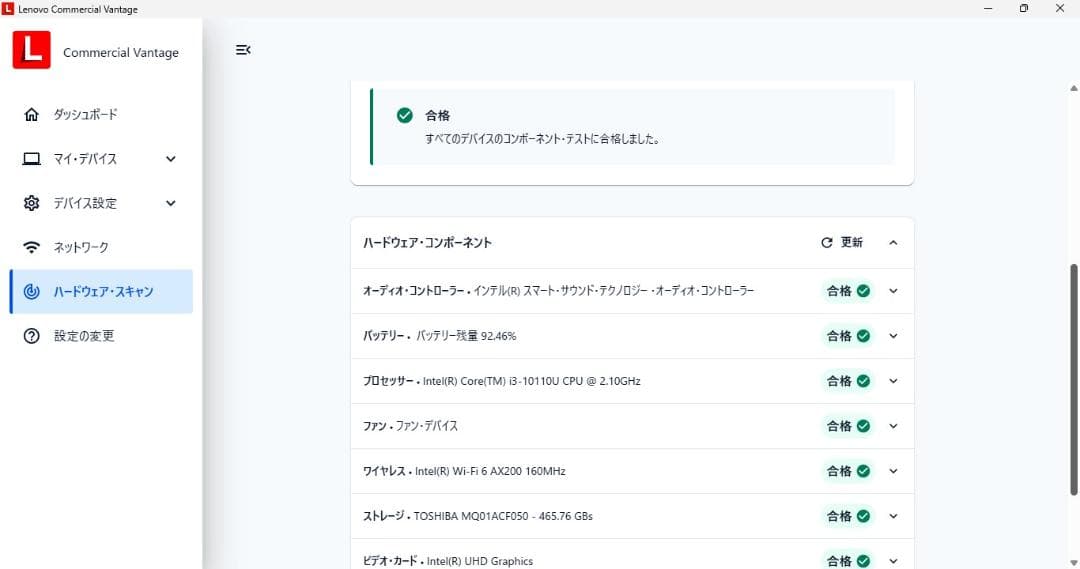Click the マイ・デバイス laptop icon
The height and width of the screenshot is (569, 1080).
pos(32,159)
